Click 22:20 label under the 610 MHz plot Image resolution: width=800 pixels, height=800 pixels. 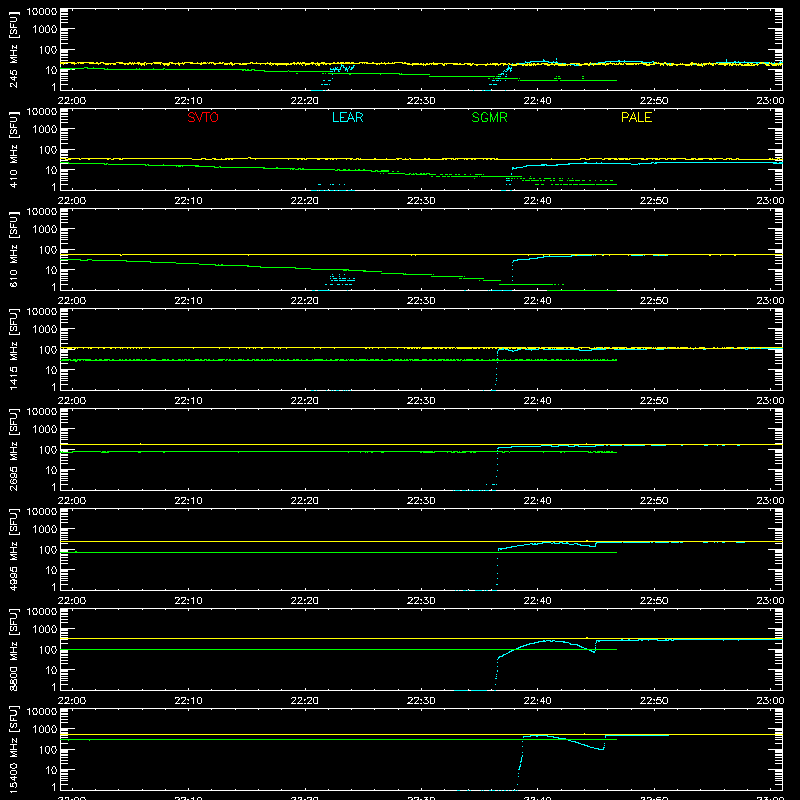[305, 301]
